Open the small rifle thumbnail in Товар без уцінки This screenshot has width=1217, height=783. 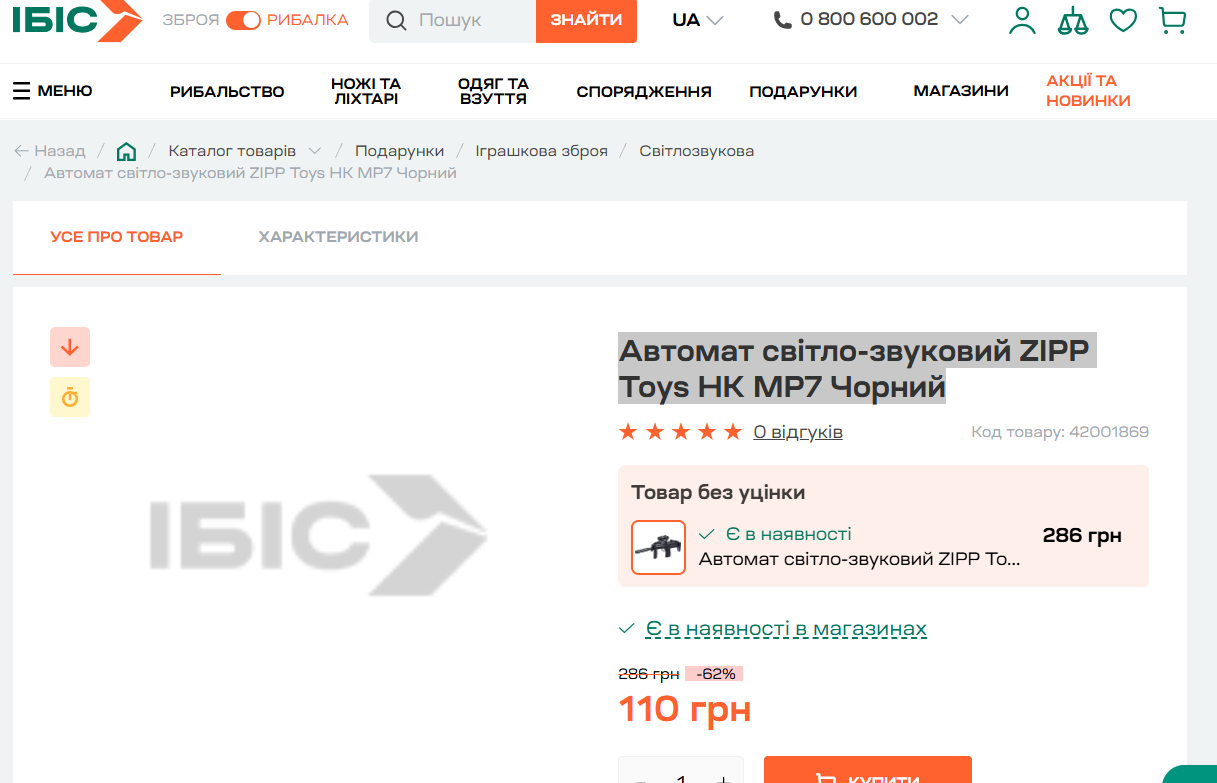tap(658, 547)
